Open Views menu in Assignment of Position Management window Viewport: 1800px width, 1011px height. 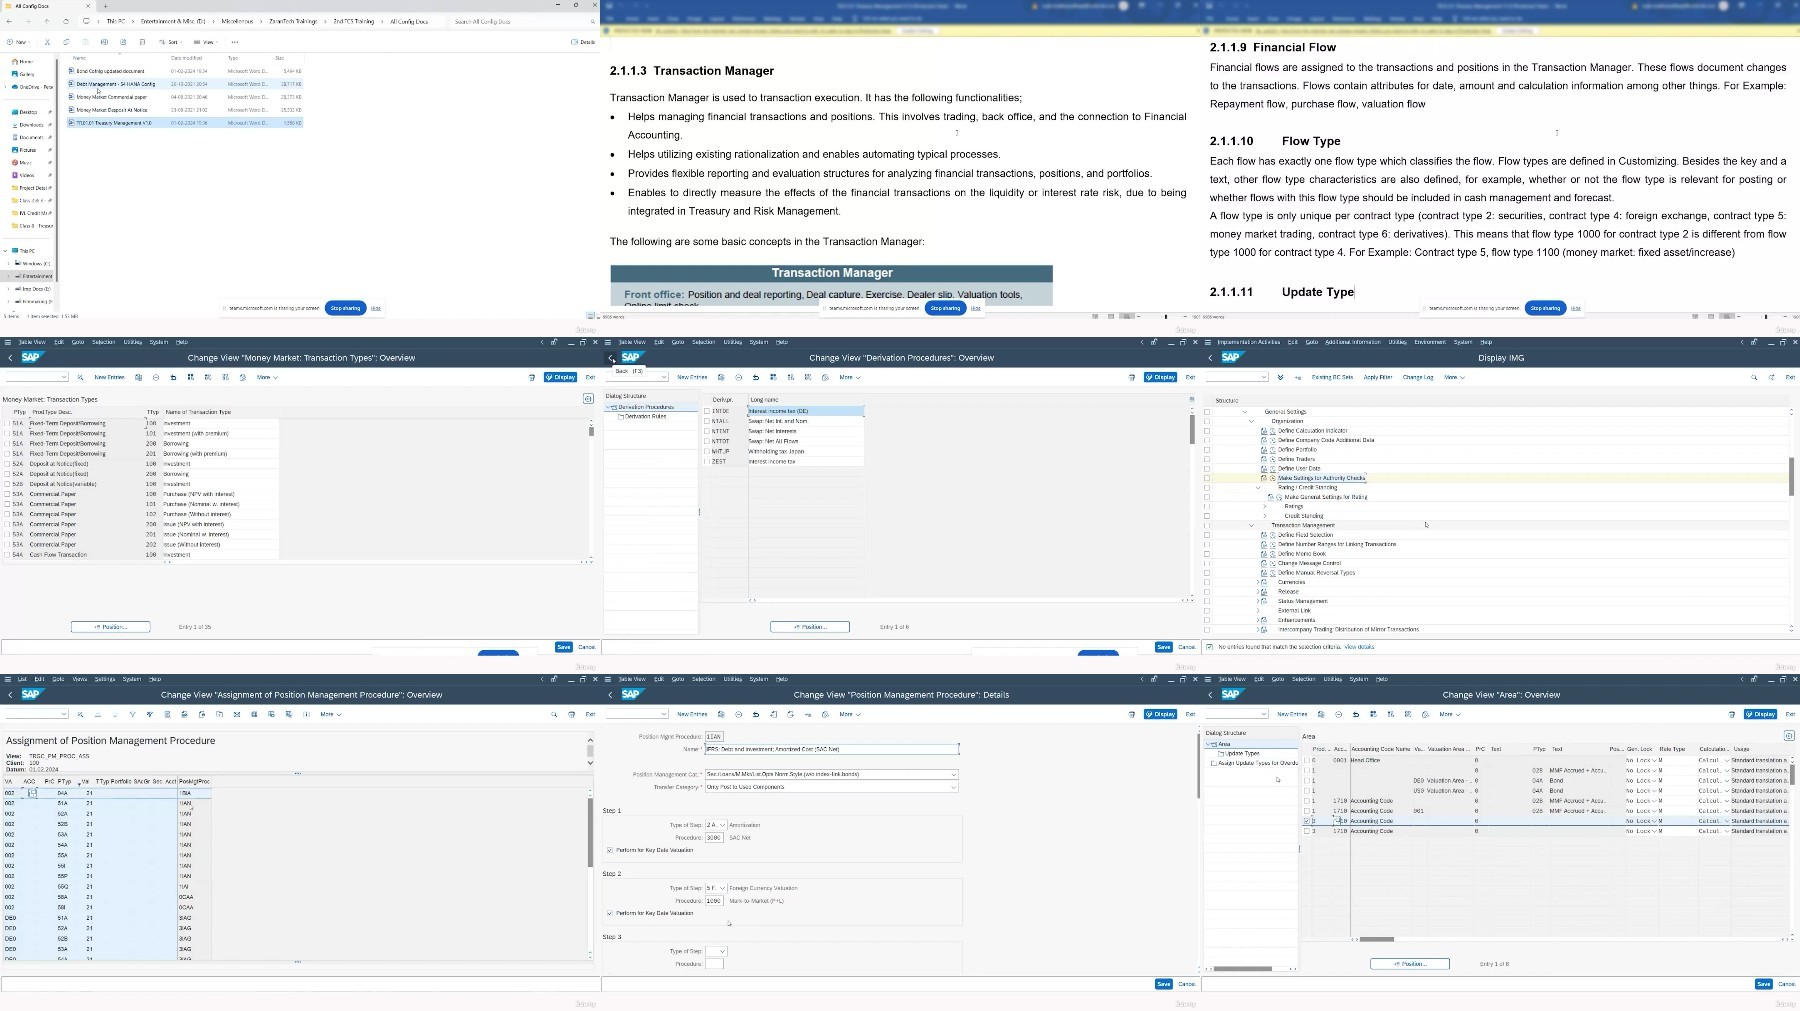(79, 679)
